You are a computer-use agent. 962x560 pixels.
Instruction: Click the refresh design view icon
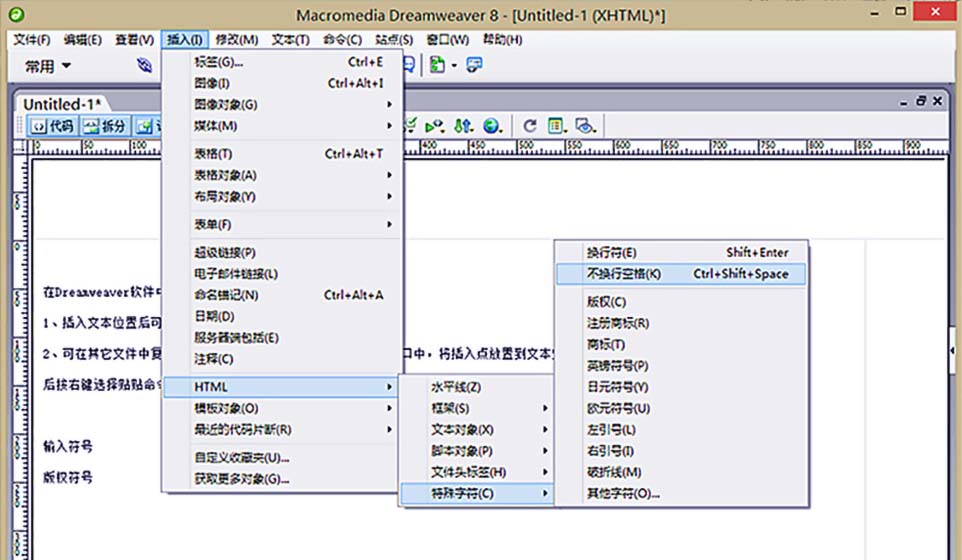[529, 126]
